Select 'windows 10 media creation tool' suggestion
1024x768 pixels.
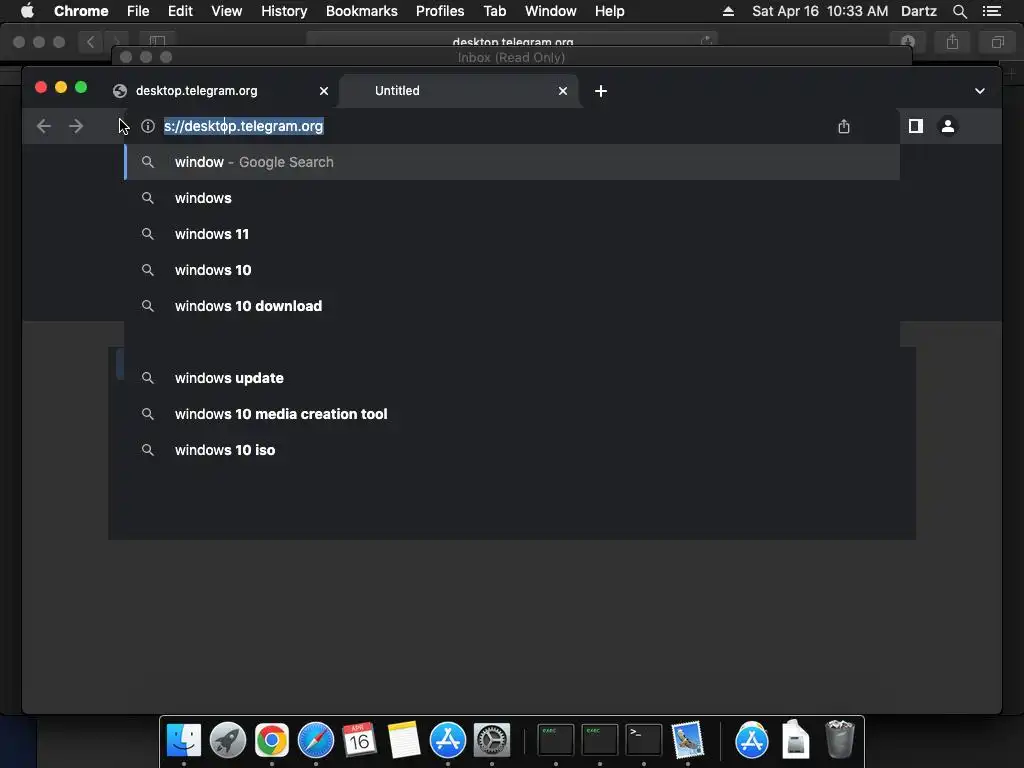pyautogui.click(x=512, y=414)
